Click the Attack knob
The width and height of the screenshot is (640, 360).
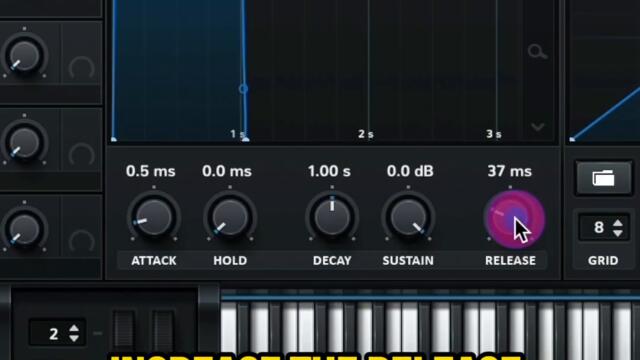pyautogui.click(x=153, y=218)
